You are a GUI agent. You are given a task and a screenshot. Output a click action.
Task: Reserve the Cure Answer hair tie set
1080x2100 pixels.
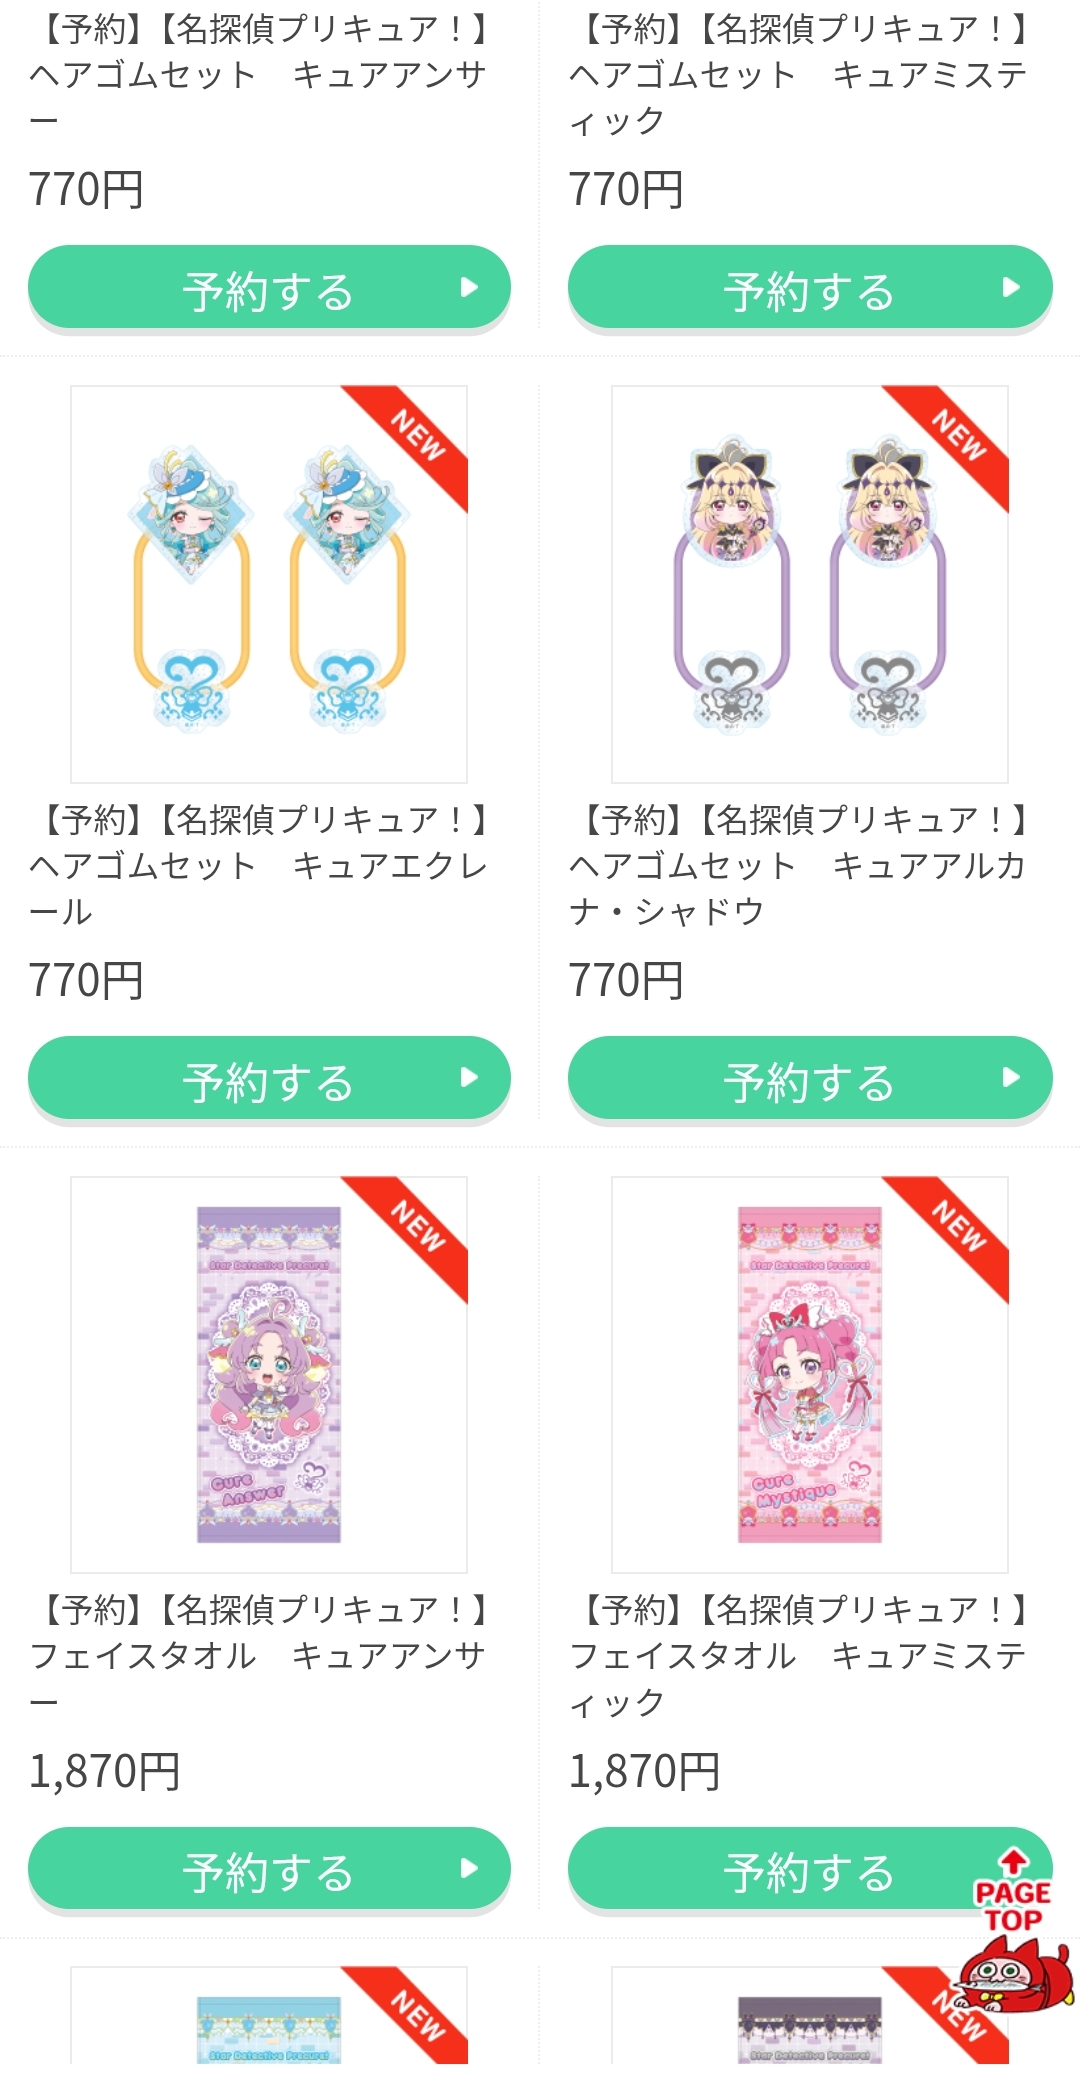coord(269,287)
